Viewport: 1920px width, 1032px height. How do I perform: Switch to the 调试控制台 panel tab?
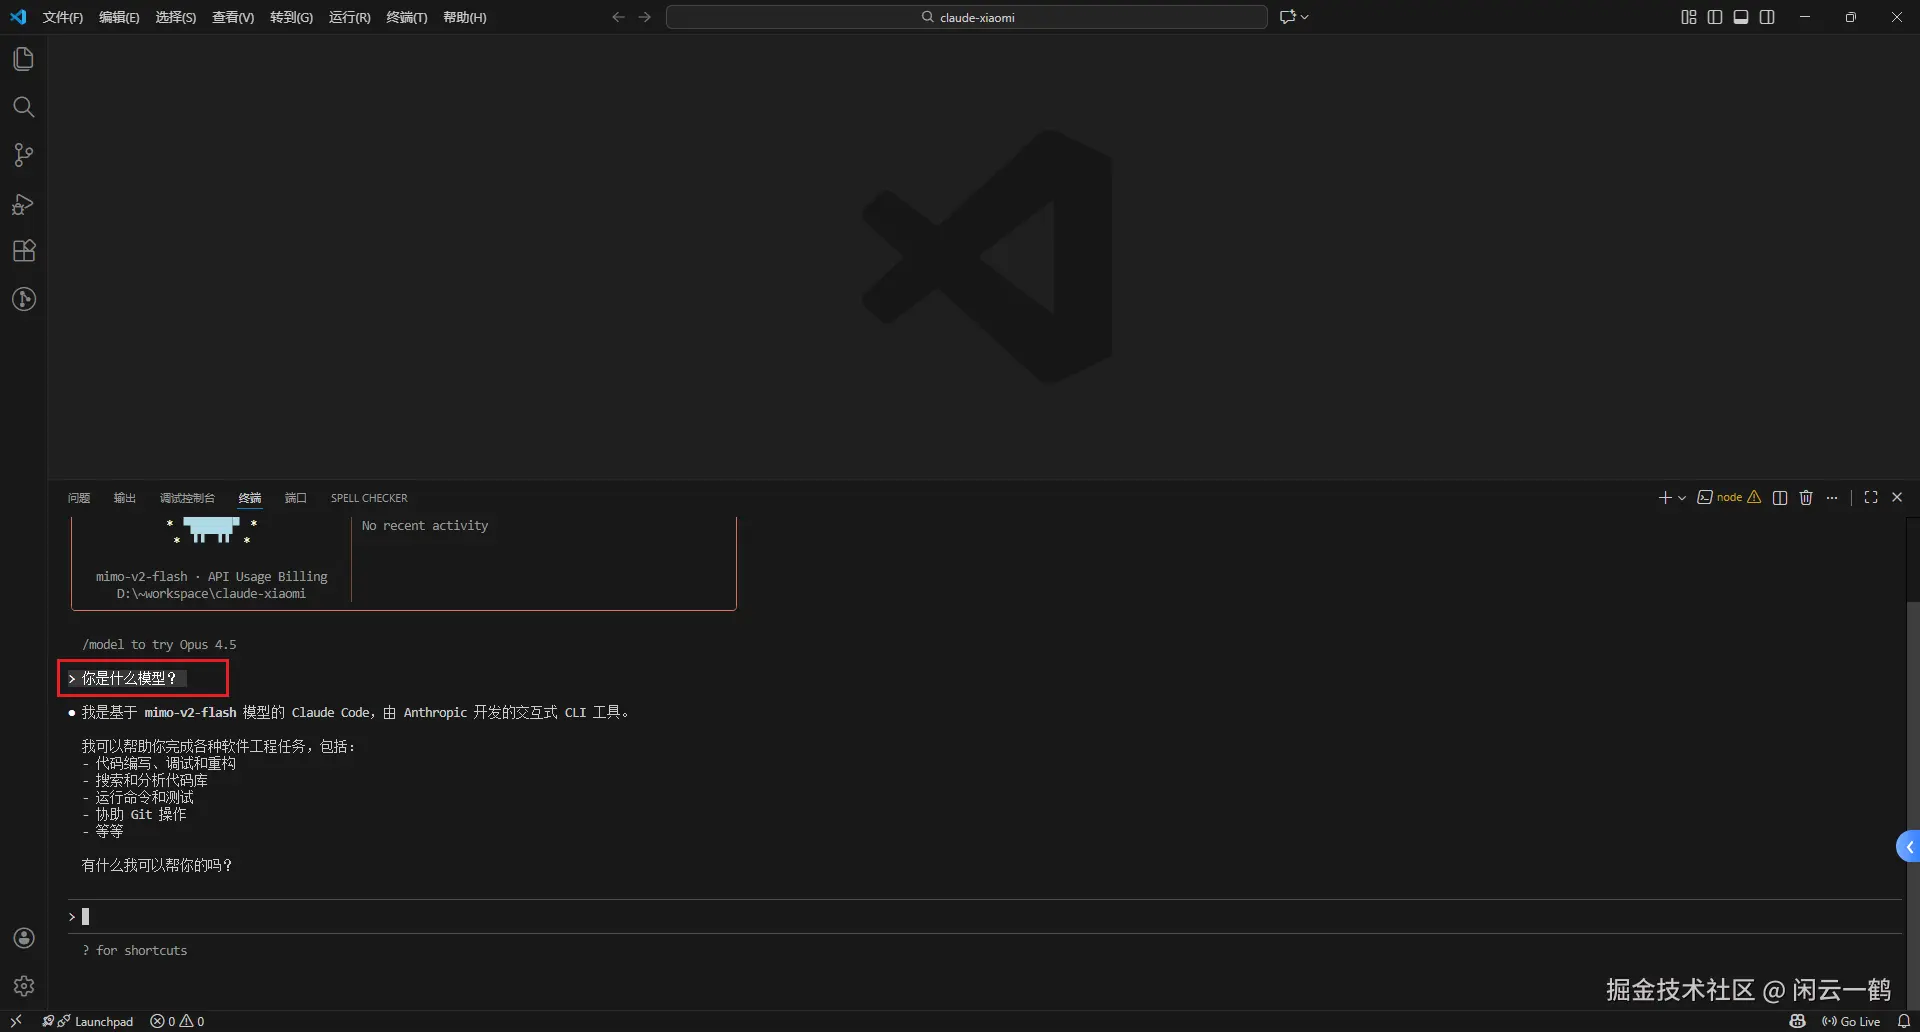coord(187,498)
